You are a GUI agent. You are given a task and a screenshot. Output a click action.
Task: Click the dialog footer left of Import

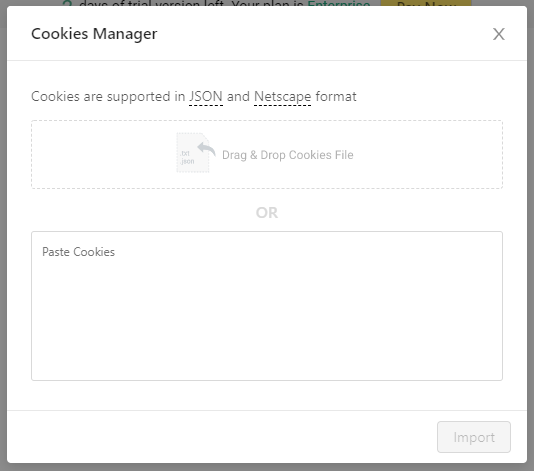(x=221, y=437)
